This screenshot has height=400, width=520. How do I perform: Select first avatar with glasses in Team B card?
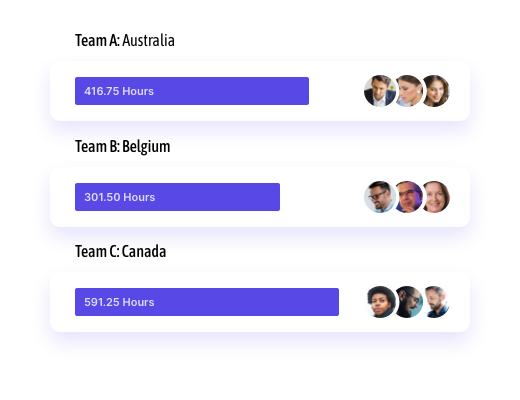pyautogui.click(x=380, y=197)
